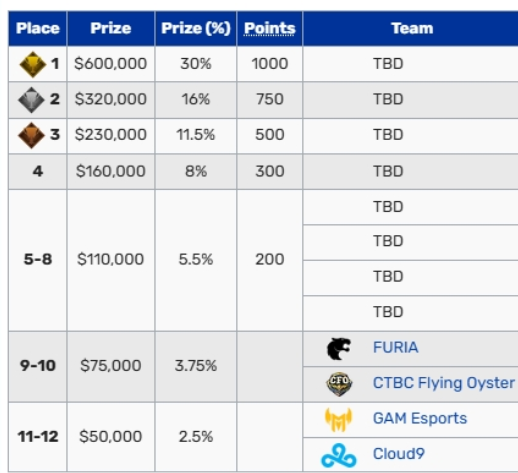Image resolution: width=518 pixels, height=473 pixels.
Task: Click the 3.75% prize percentage cell
Action: 196,367
